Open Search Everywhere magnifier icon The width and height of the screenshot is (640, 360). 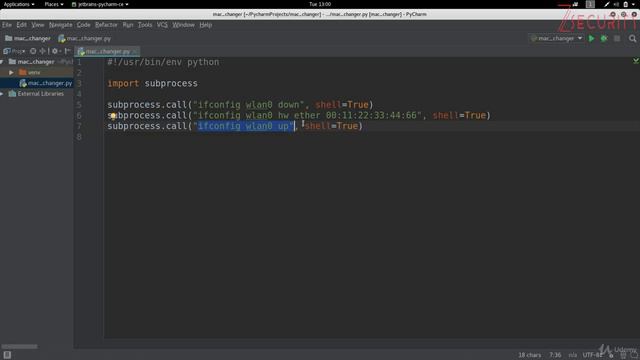(x=632, y=38)
